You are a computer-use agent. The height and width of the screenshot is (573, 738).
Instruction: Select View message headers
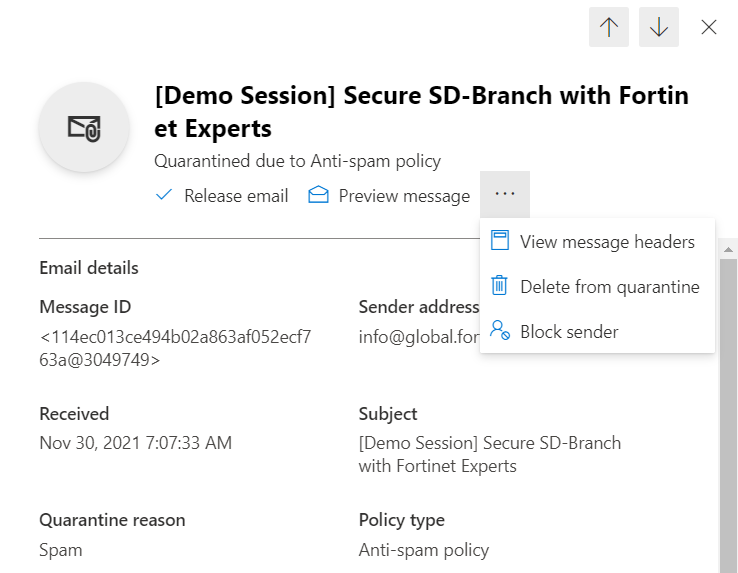coord(607,241)
